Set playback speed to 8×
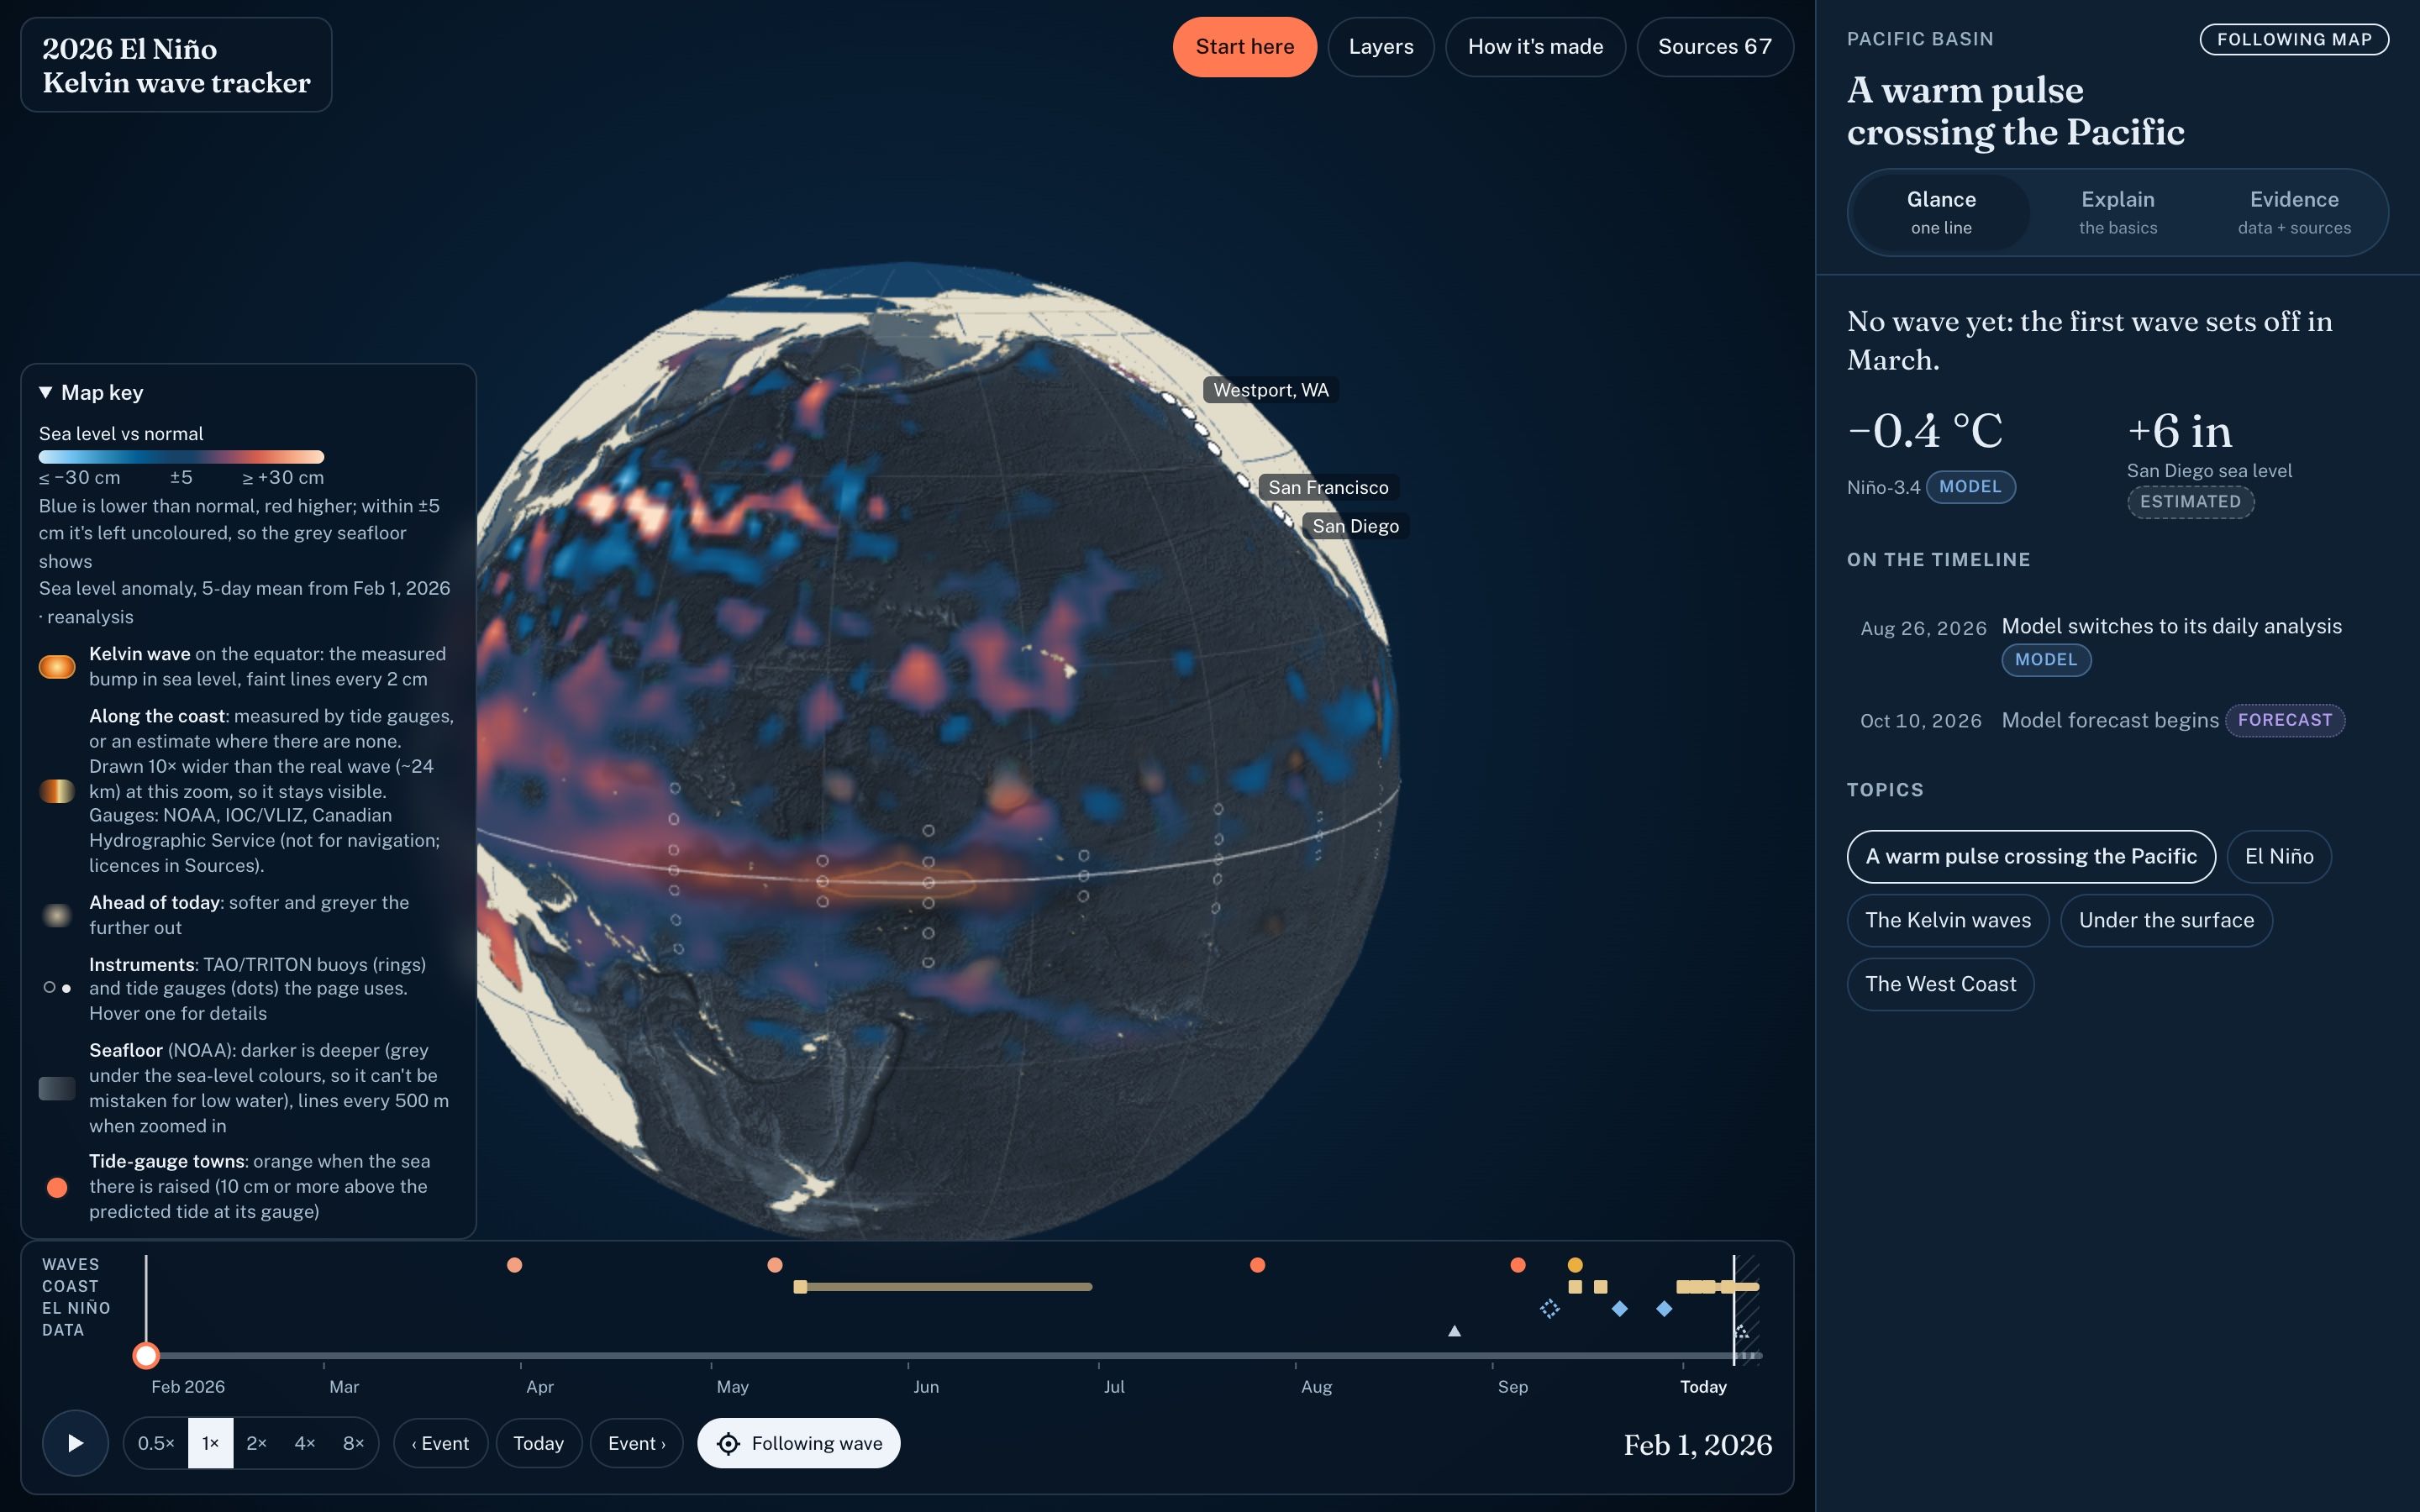Screen dimensions: 2420x1512 (354, 1443)
